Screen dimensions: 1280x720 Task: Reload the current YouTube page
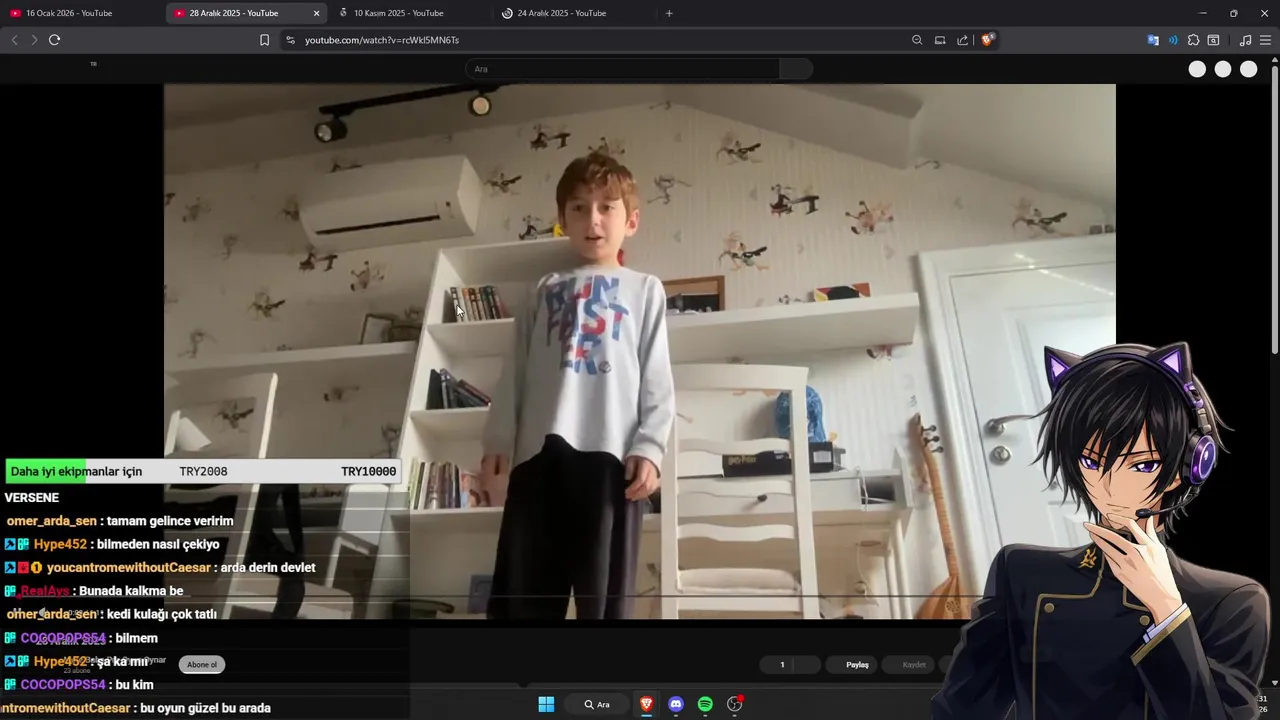tap(55, 40)
